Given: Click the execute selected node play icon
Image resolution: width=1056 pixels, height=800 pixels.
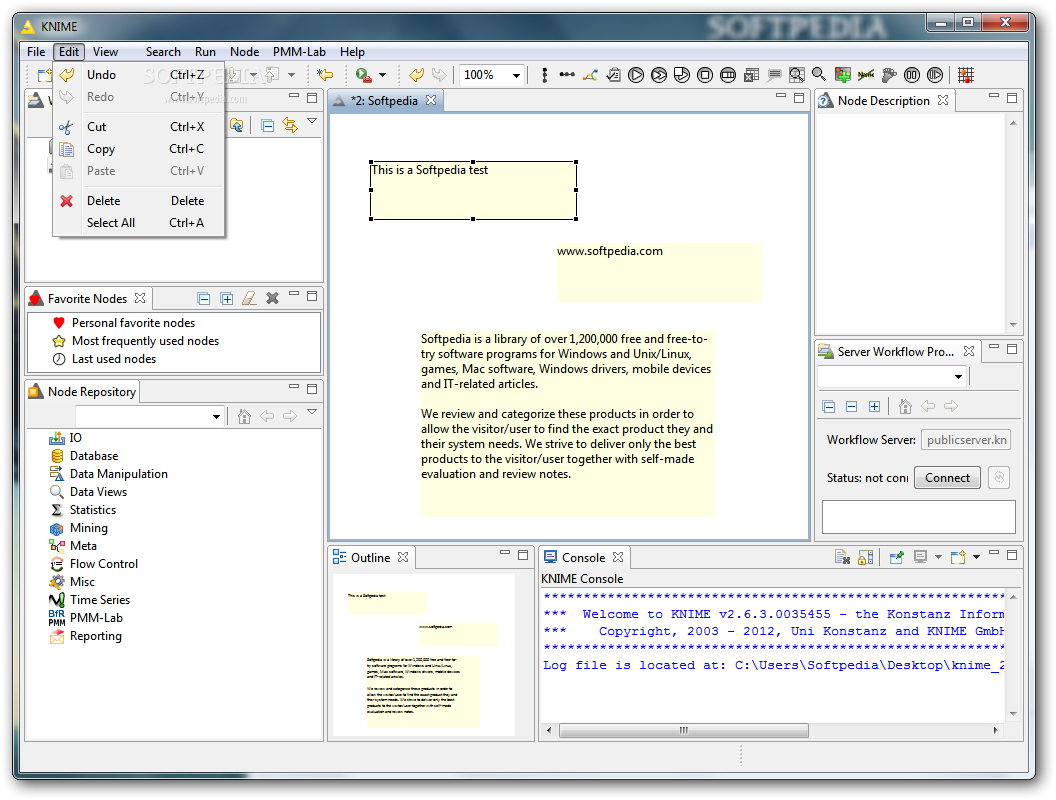Looking at the screenshot, I should [636, 75].
